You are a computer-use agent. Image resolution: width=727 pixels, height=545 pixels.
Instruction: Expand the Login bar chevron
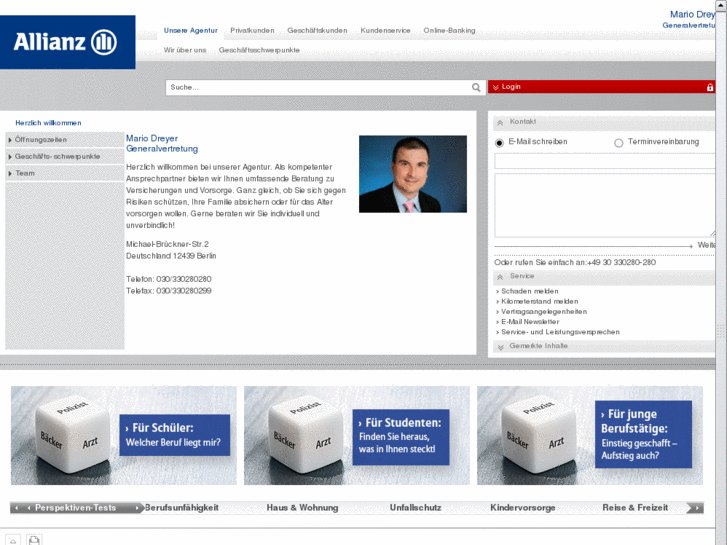click(x=496, y=87)
